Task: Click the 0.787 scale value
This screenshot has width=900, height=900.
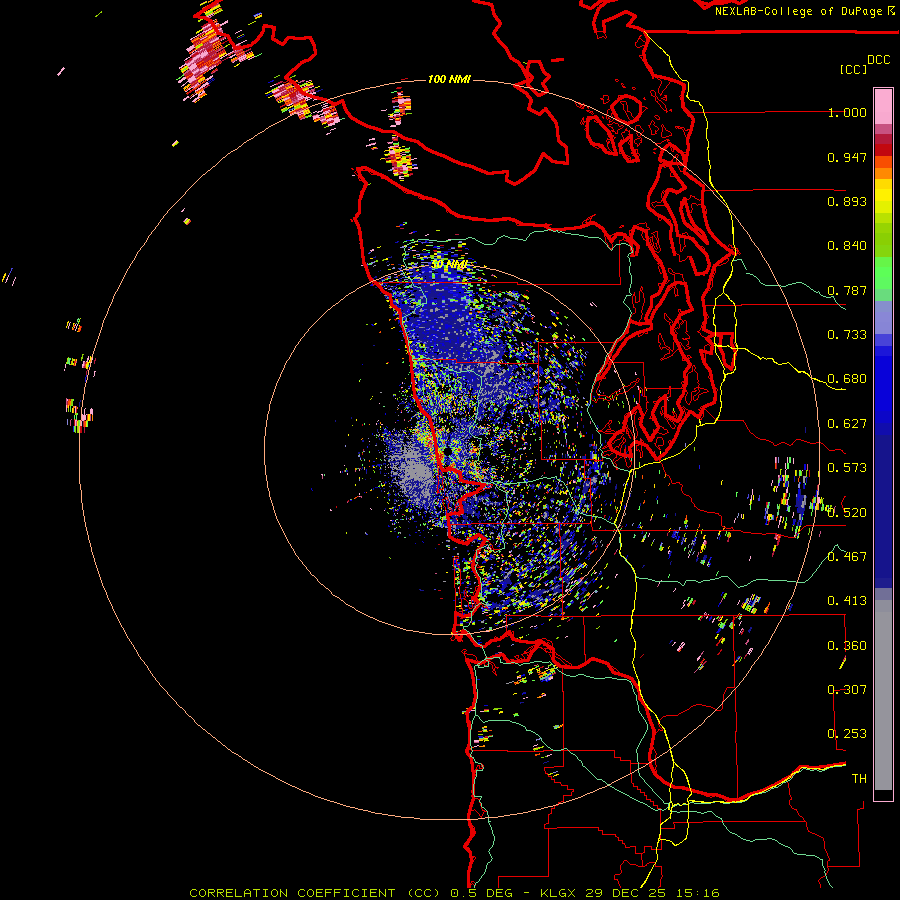Action: click(x=847, y=290)
